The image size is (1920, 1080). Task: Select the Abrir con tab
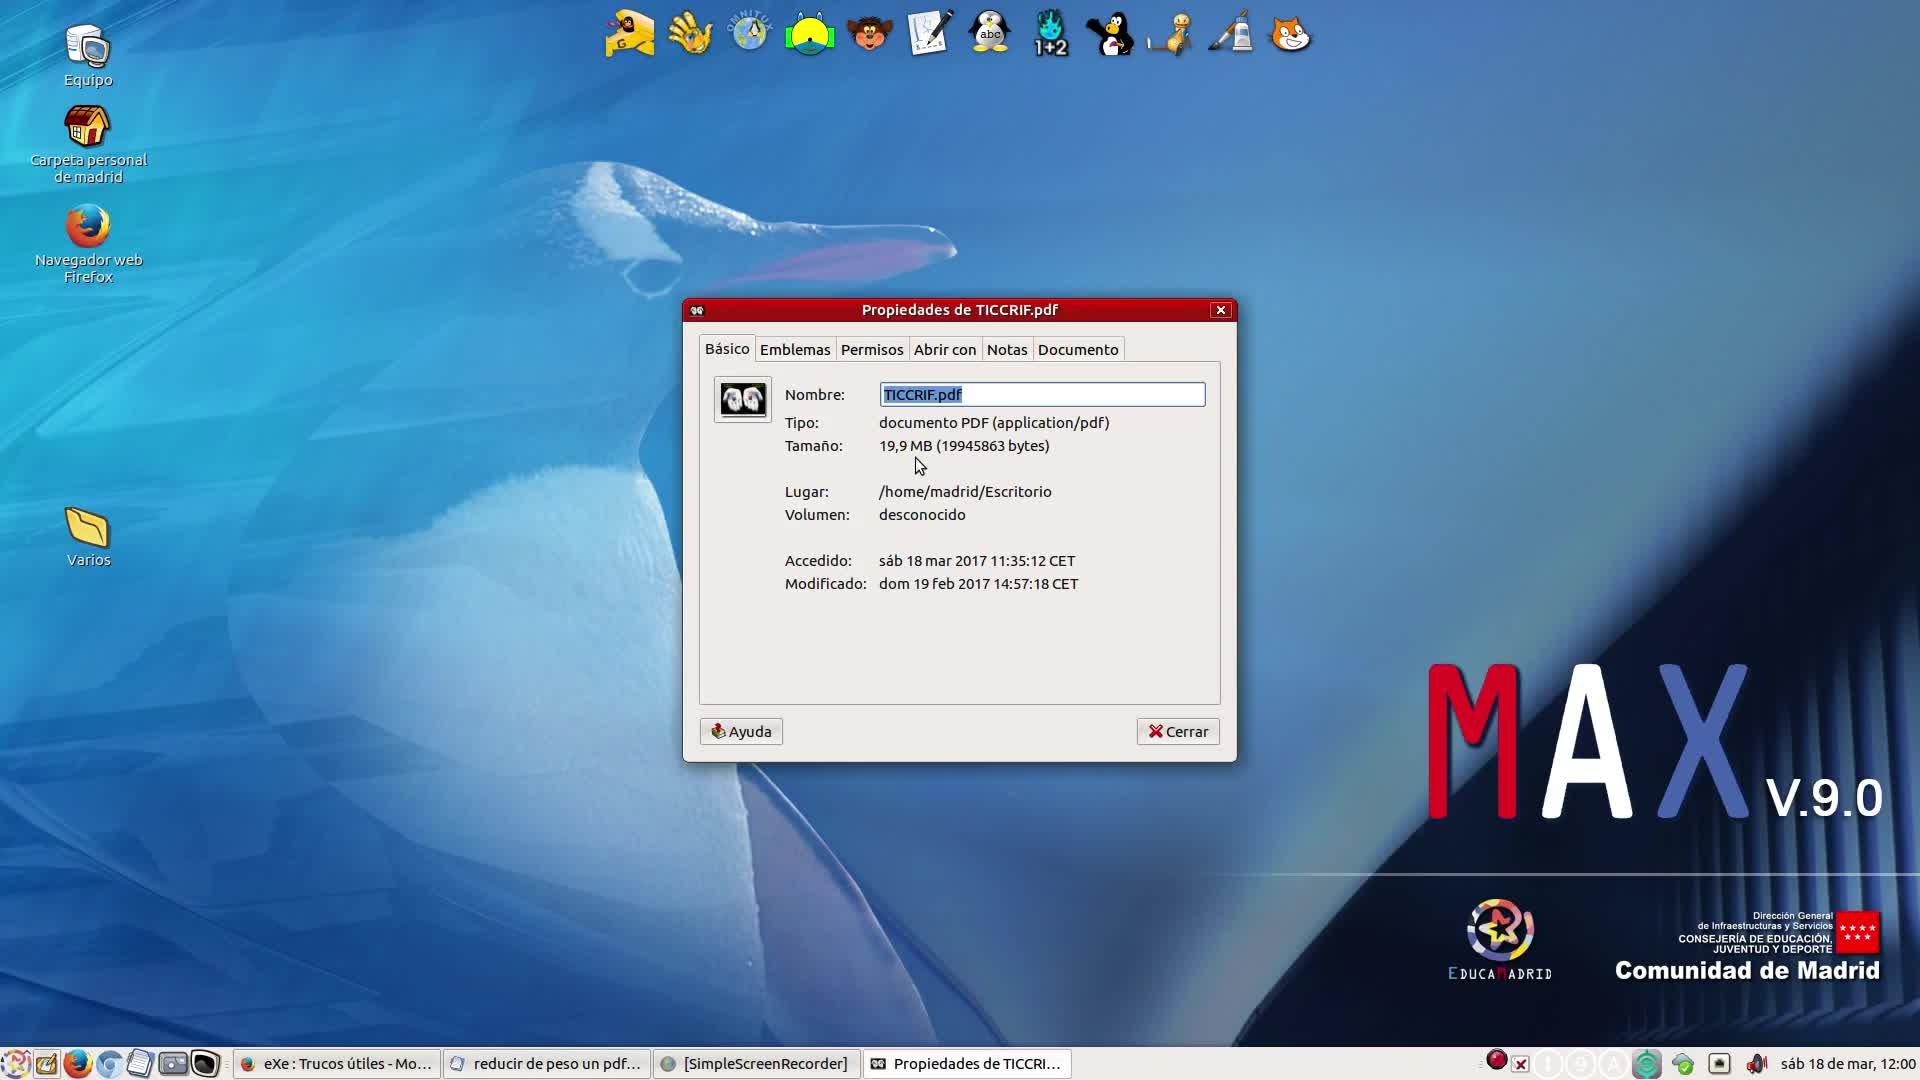tap(944, 349)
